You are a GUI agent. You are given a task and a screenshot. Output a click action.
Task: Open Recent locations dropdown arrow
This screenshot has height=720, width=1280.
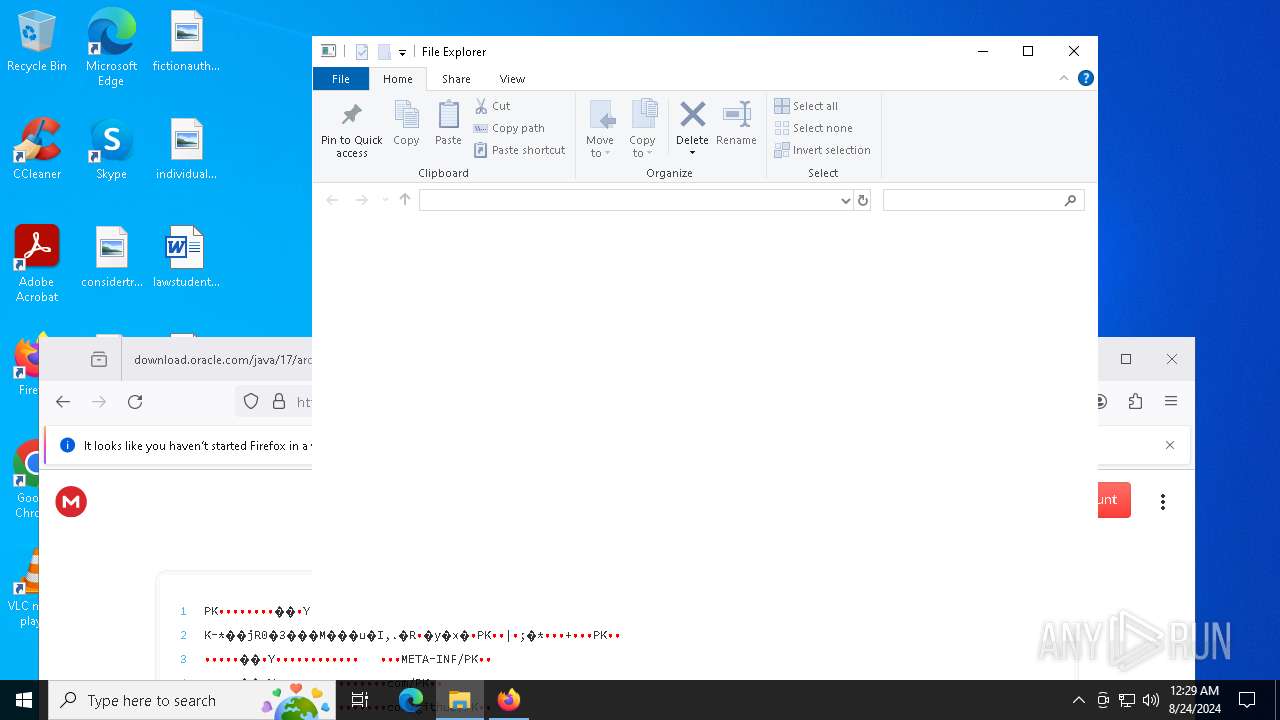pos(385,200)
